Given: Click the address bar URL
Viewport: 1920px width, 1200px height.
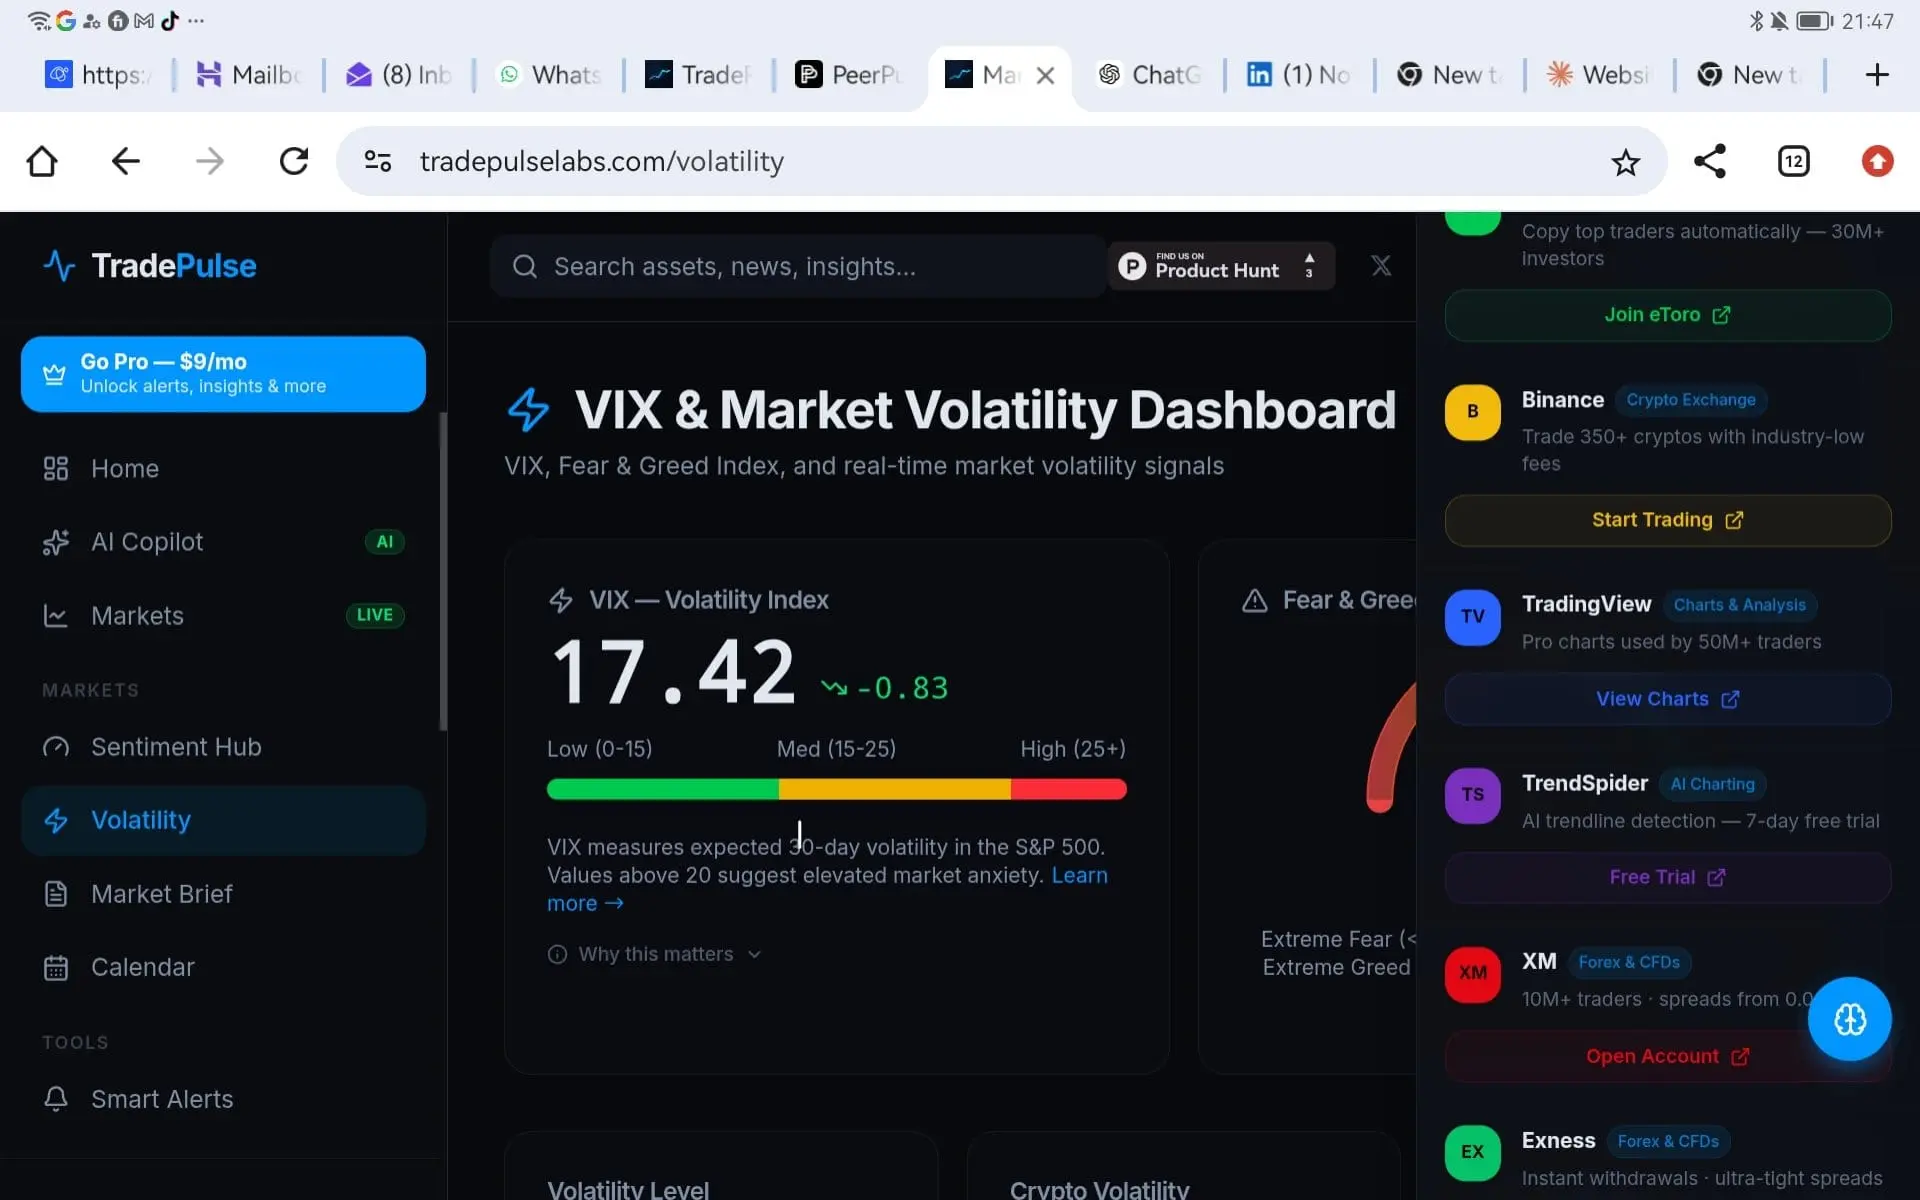Looking at the screenshot, I should tap(602, 161).
